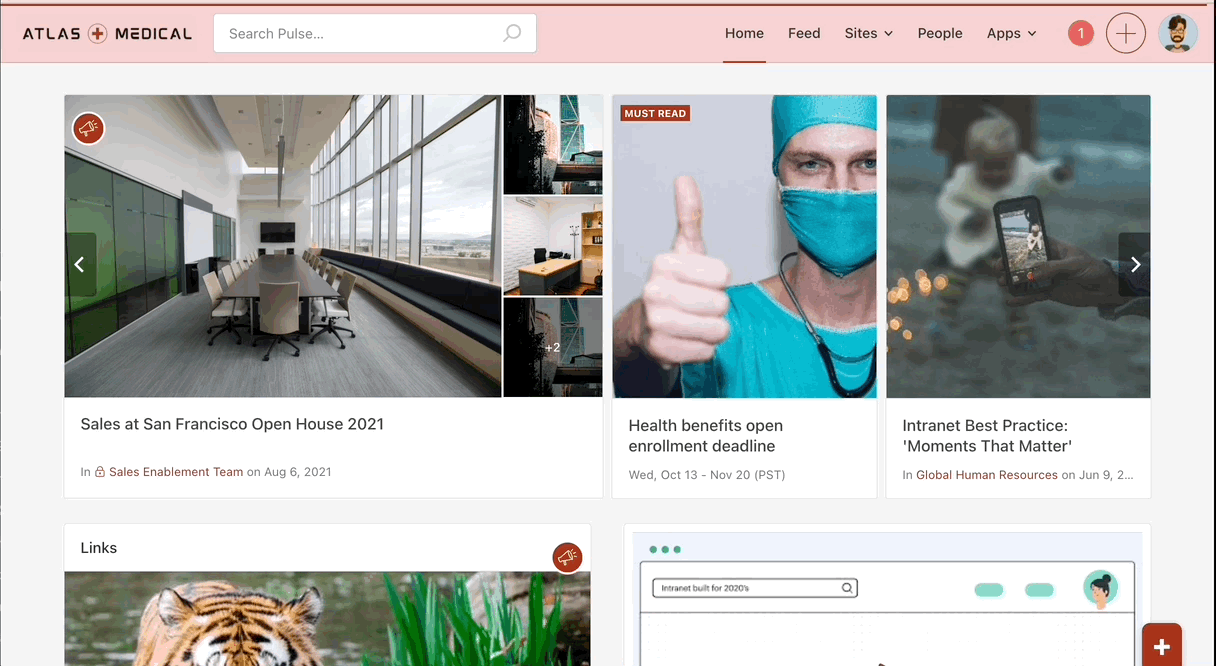
Task: Click search icon in intranet illustration
Action: (847, 588)
